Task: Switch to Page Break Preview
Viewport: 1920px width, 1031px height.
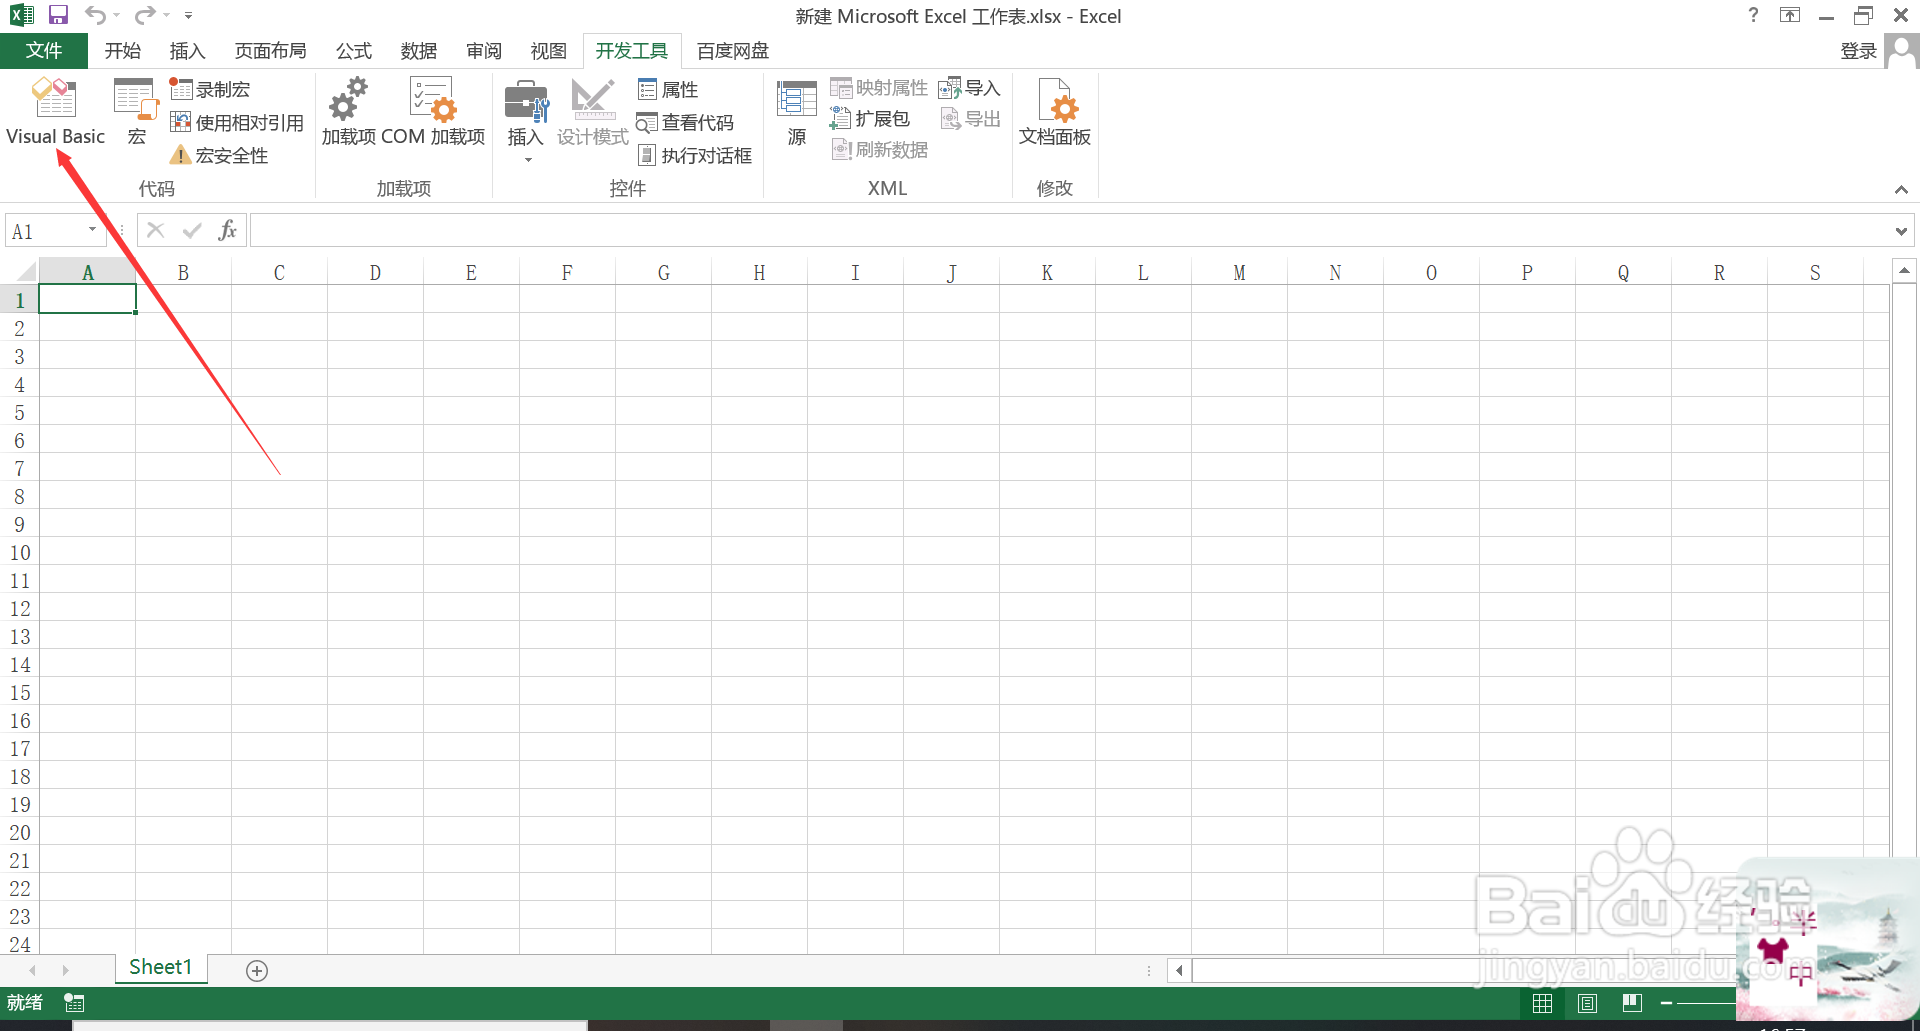Action: (x=1632, y=1003)
